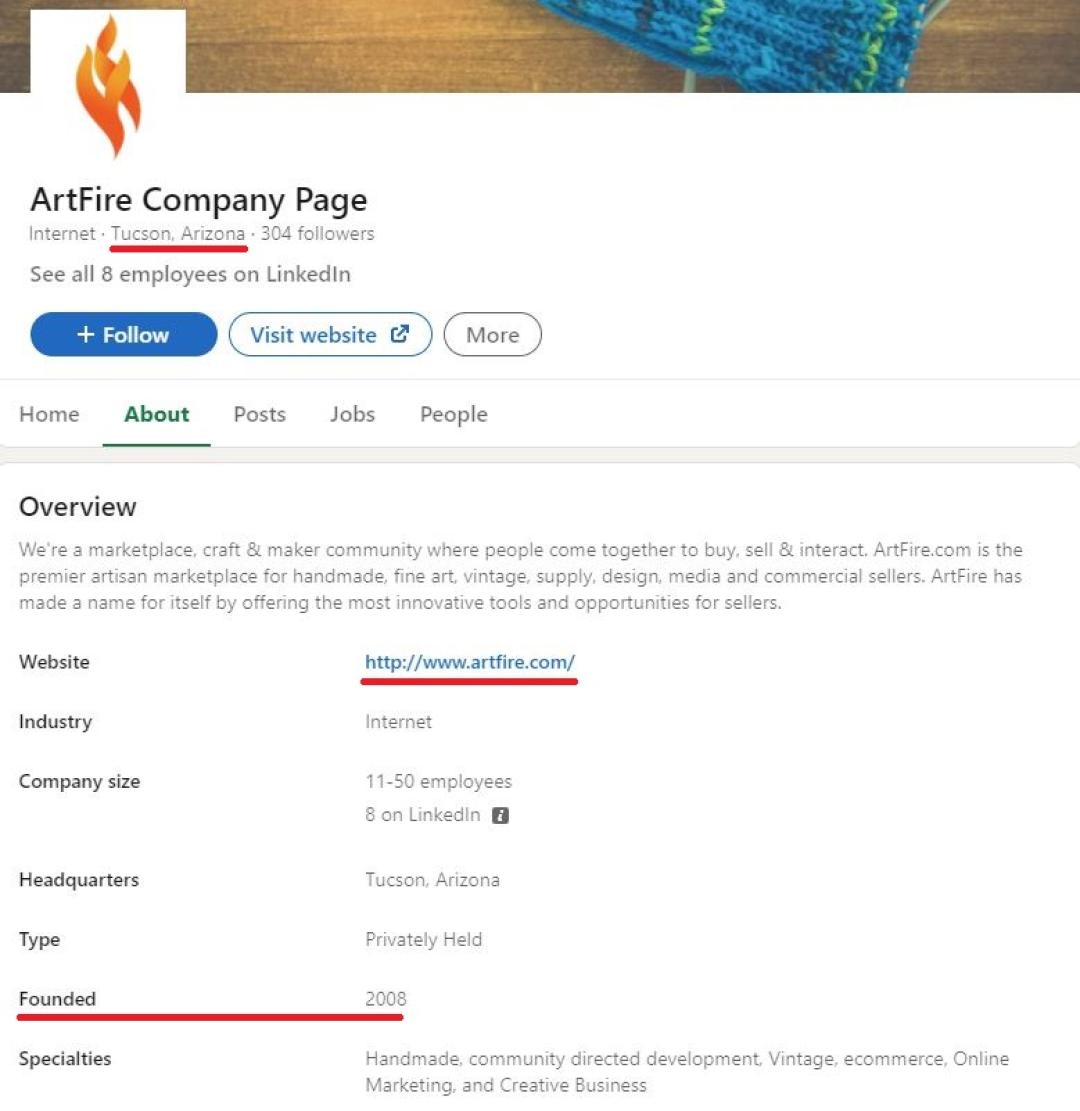
Task: Click the "ArtFire Company Page" title
Action: tap(198, 200)
